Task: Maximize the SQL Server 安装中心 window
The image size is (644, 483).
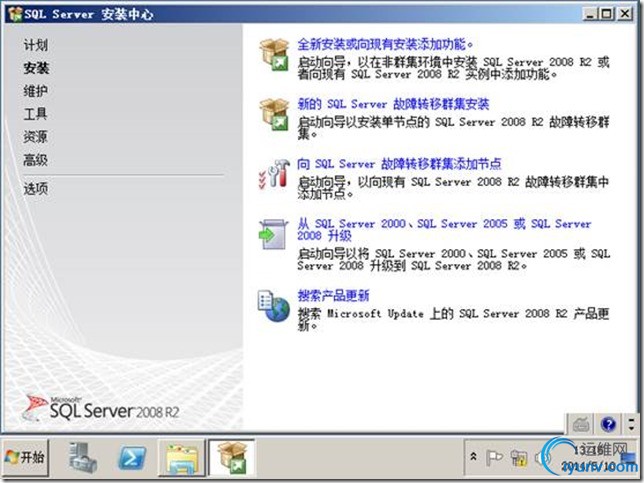Action: [x=606, y=14]
